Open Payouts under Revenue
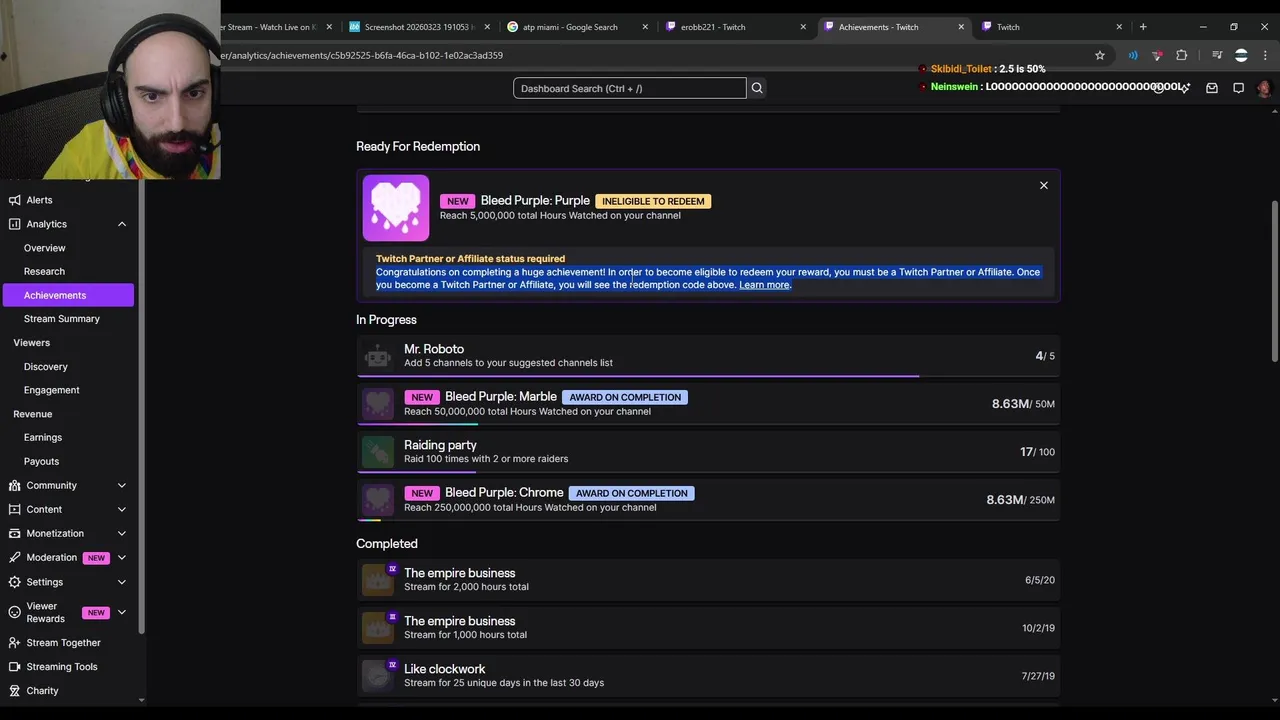The image size is (1280, 720). click(42, 461)
